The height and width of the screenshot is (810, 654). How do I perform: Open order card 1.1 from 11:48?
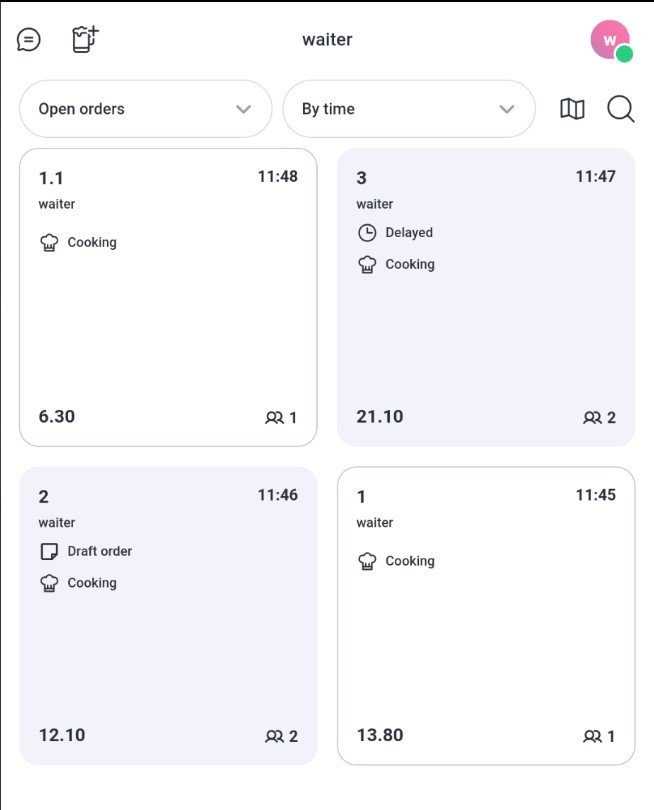click(168, 298)
